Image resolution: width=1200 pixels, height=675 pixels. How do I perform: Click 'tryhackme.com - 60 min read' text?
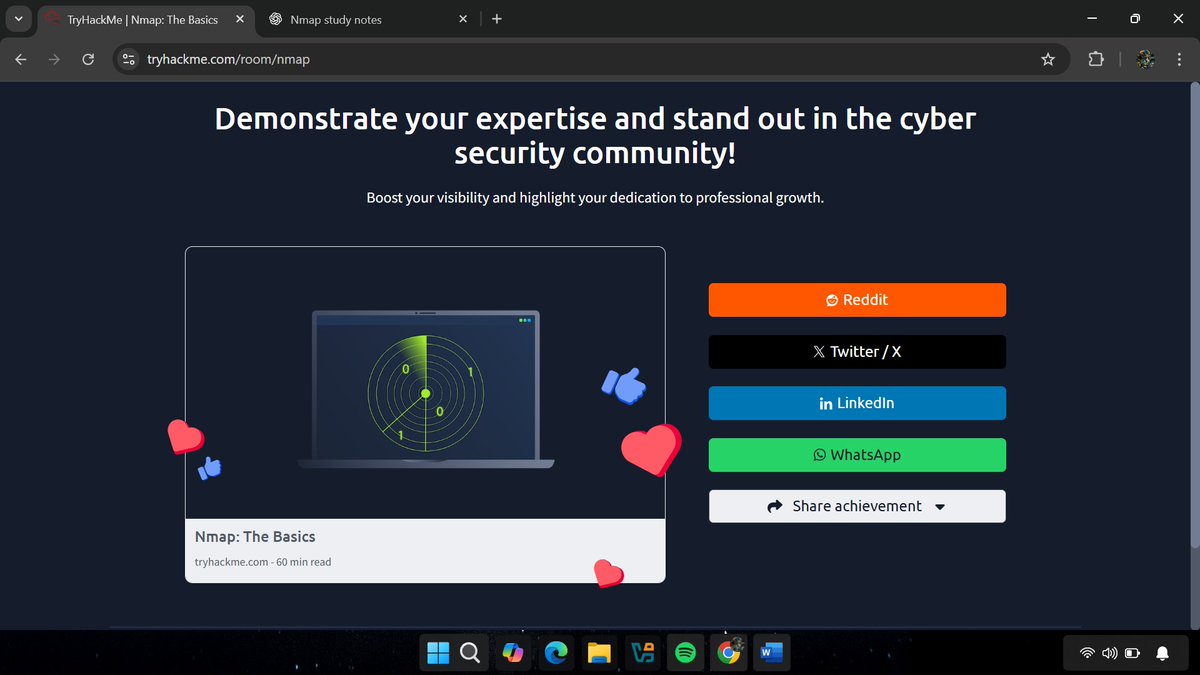click(263, 562)
